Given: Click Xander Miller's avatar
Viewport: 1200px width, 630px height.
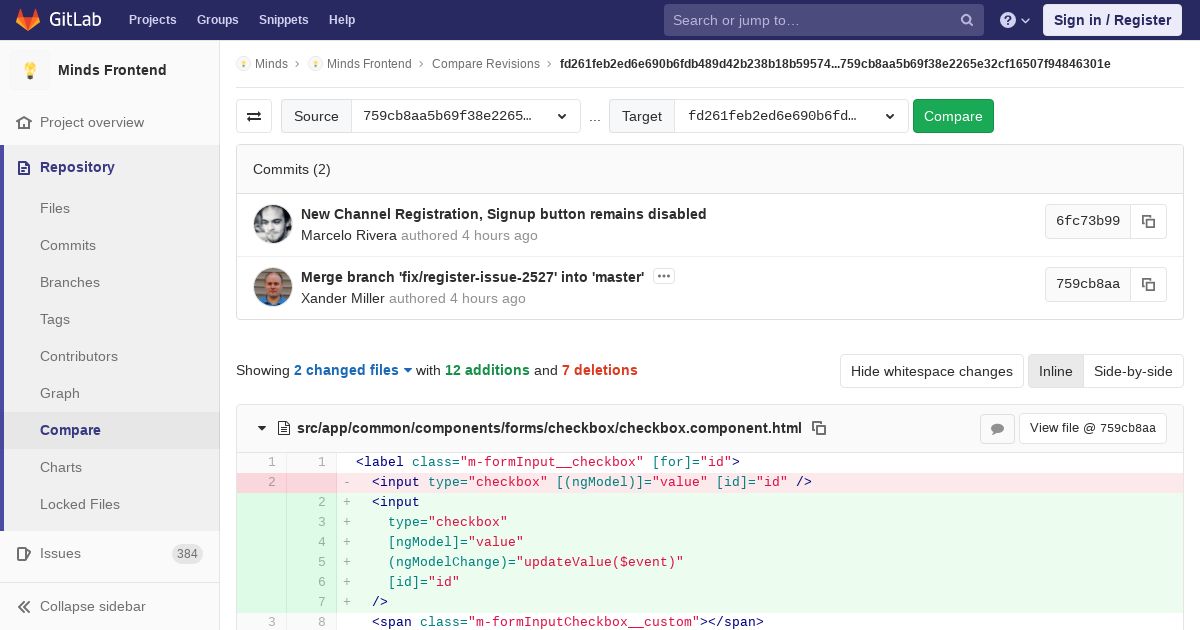Looking at the screenshot, I should pos(273,287).
